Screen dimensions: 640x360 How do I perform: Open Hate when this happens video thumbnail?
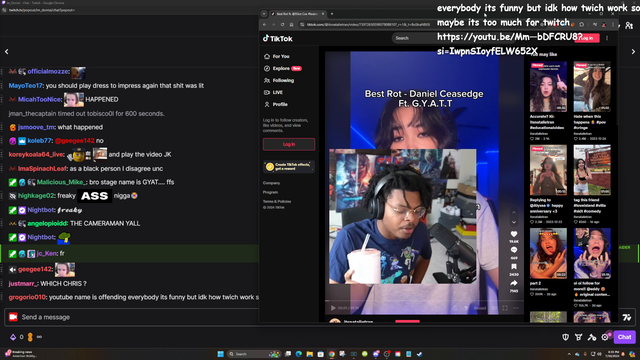click(x=592, y=87)
